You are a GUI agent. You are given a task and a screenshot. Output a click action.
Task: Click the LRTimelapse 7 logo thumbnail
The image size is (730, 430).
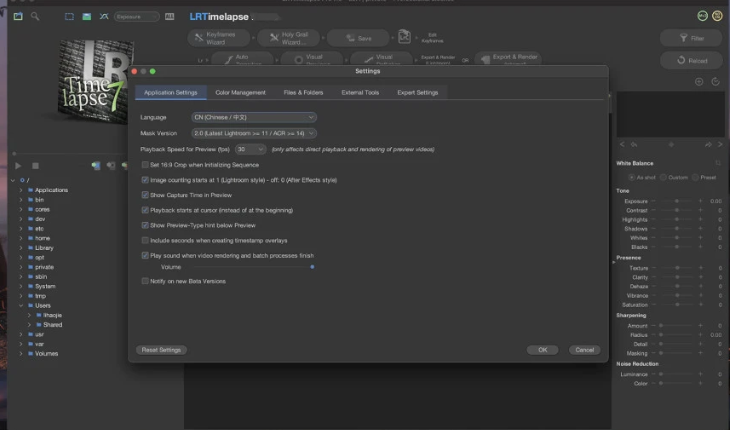coord(95,81)
